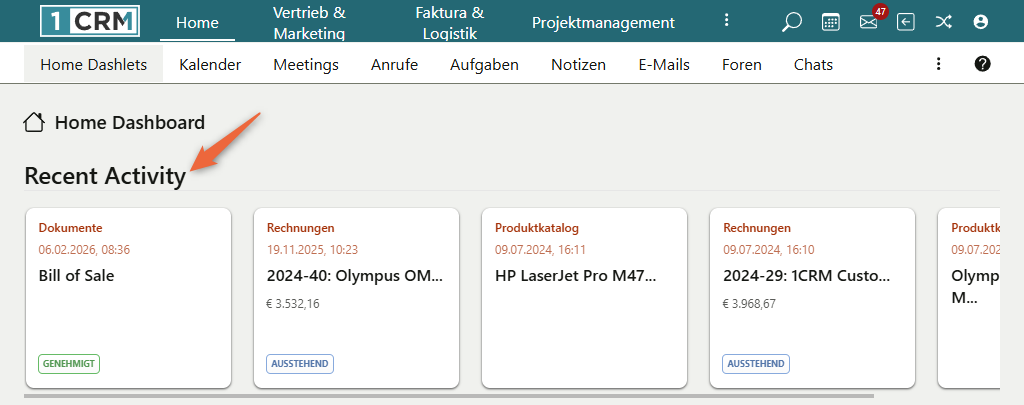Expand the three-dot menu beside Chats
Image resolution: width=1024 pixels, height=405 pixels.
(x=938, y=64)
